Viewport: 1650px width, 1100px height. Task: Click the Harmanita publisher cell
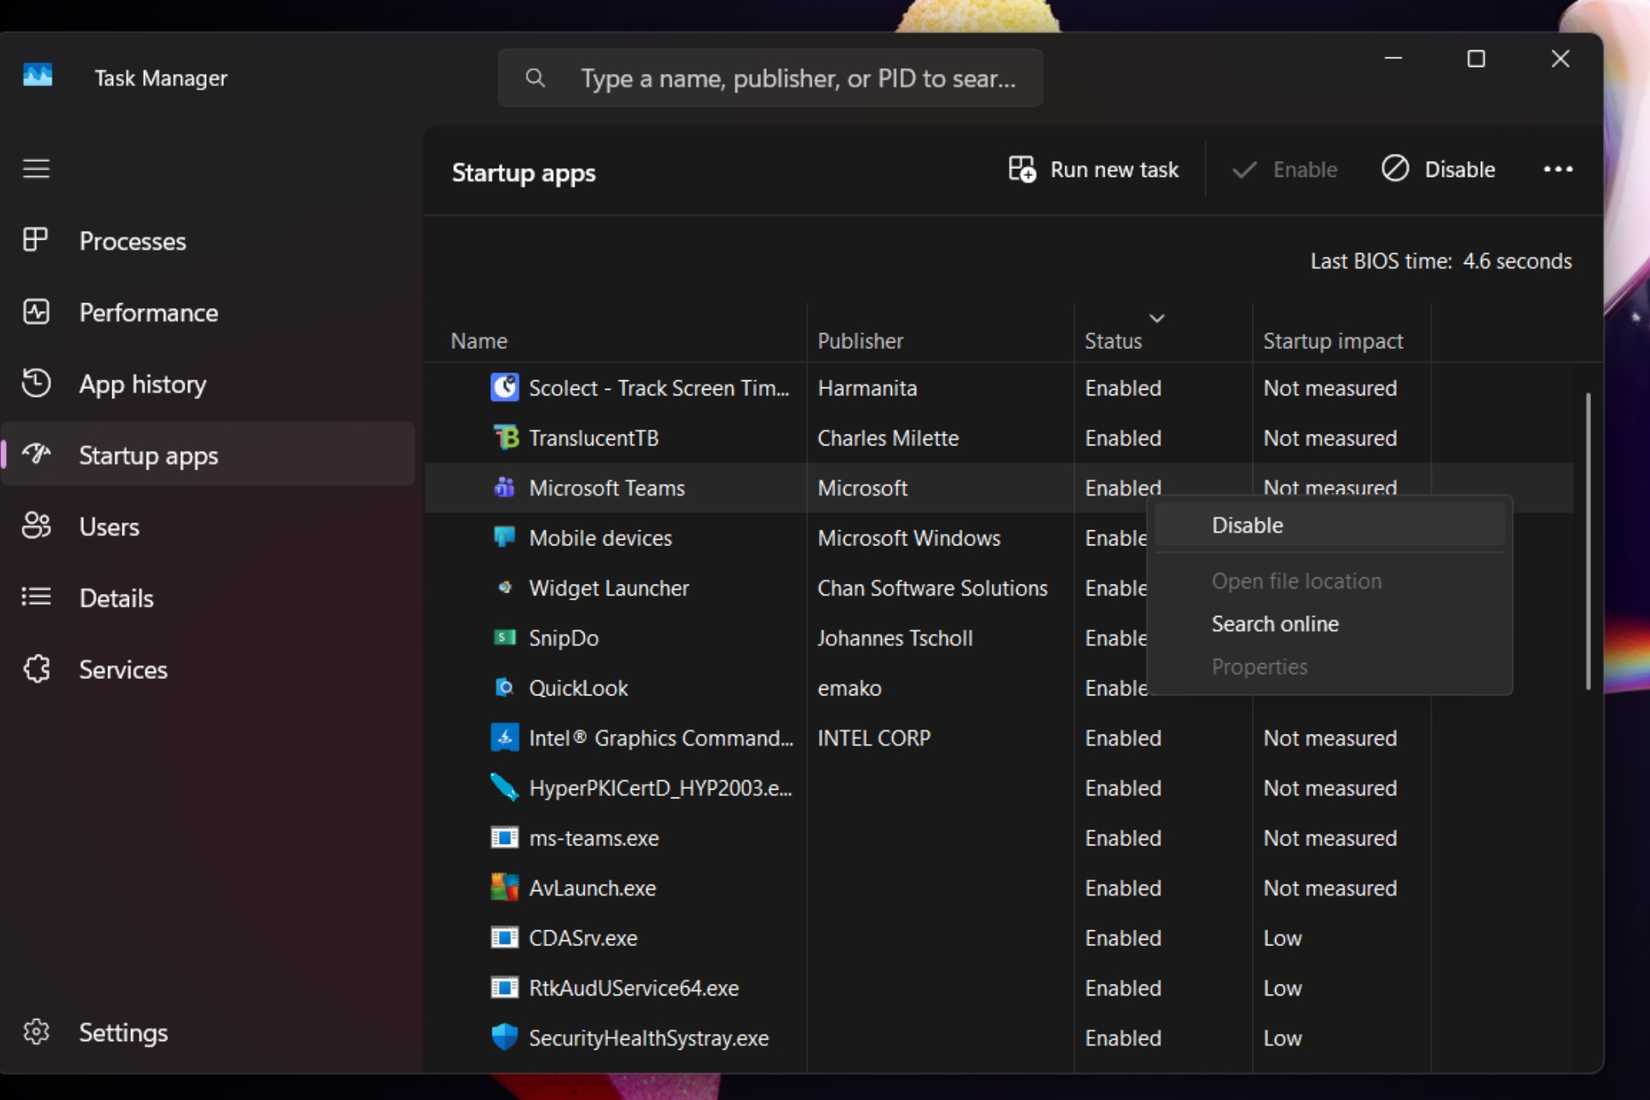867,388
